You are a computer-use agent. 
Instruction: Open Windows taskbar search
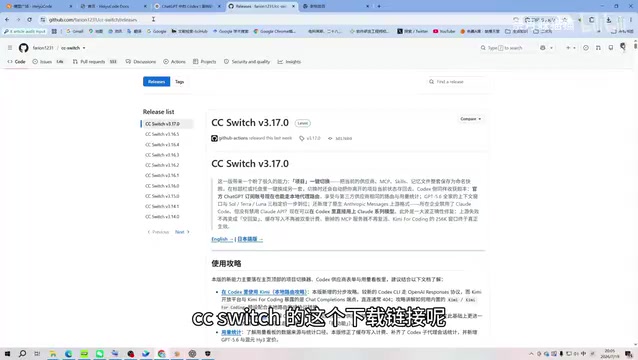tap(22, 353)
